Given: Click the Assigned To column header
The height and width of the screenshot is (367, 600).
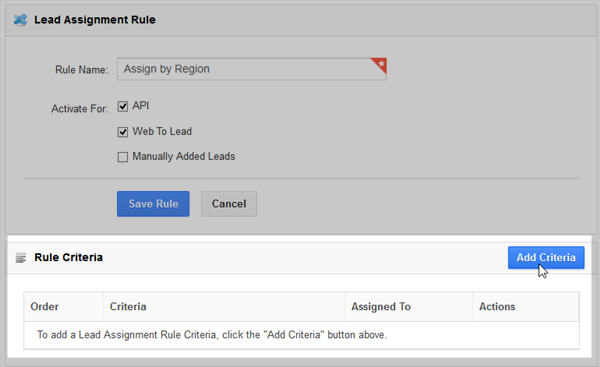Looking at the screenshot, I should point(409,307).
